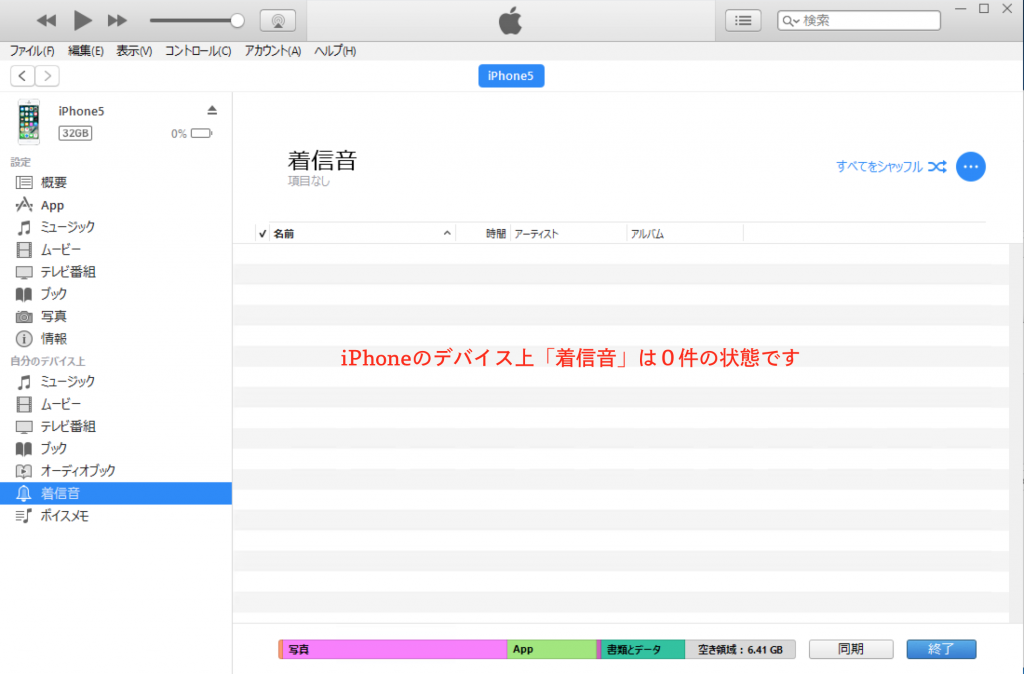Sort by the 名前 column header
The height and width of the screenshot is (674, 1024).
362,234
